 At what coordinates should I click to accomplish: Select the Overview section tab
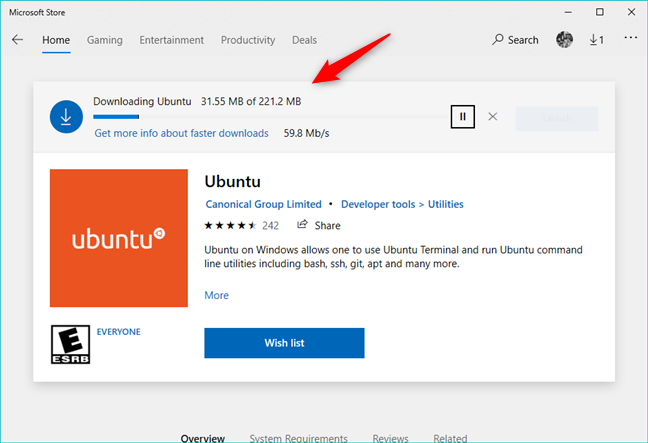[x=202, y=438]
